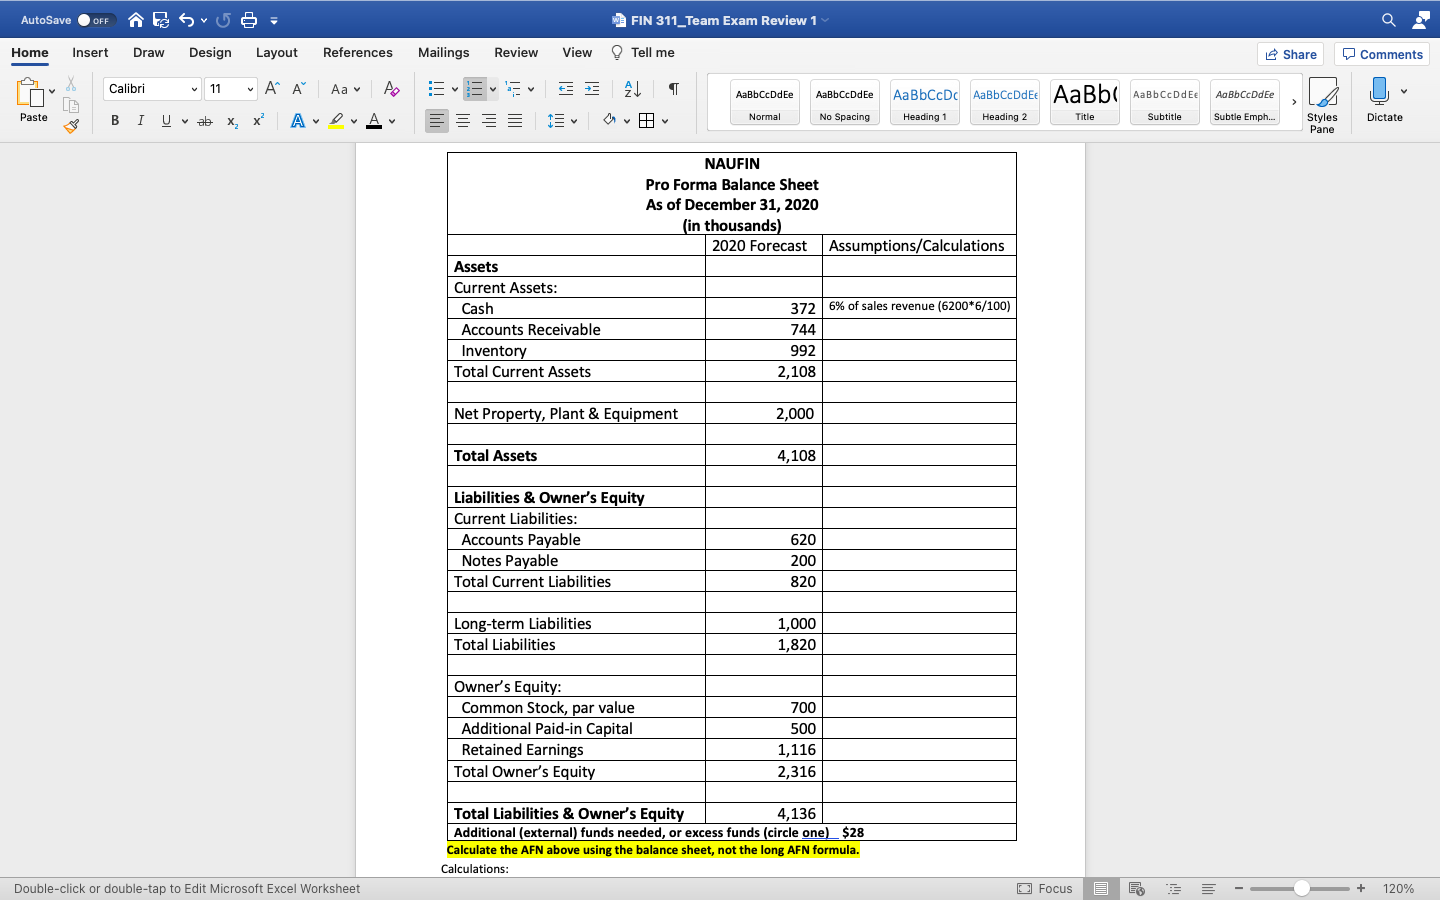The height and width of the screenshot is (900, 1440).
Task: Start Dictate microphone
Action: (x=1380, y=99)
